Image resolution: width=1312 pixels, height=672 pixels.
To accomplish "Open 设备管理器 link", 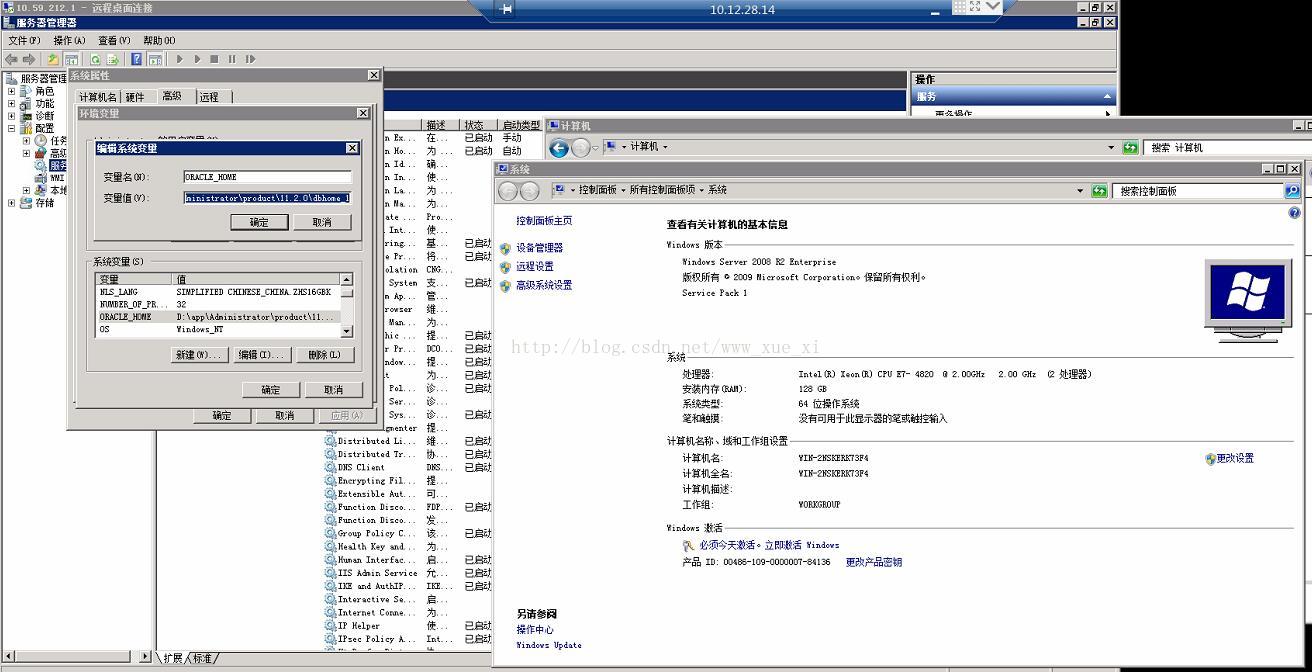I will point(539,248).
